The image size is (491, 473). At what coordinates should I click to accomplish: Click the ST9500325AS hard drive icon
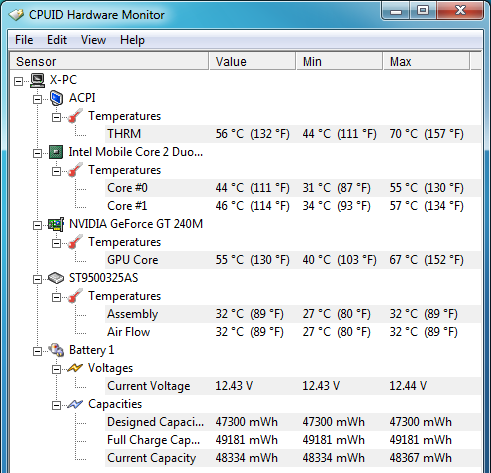[56, 278]
